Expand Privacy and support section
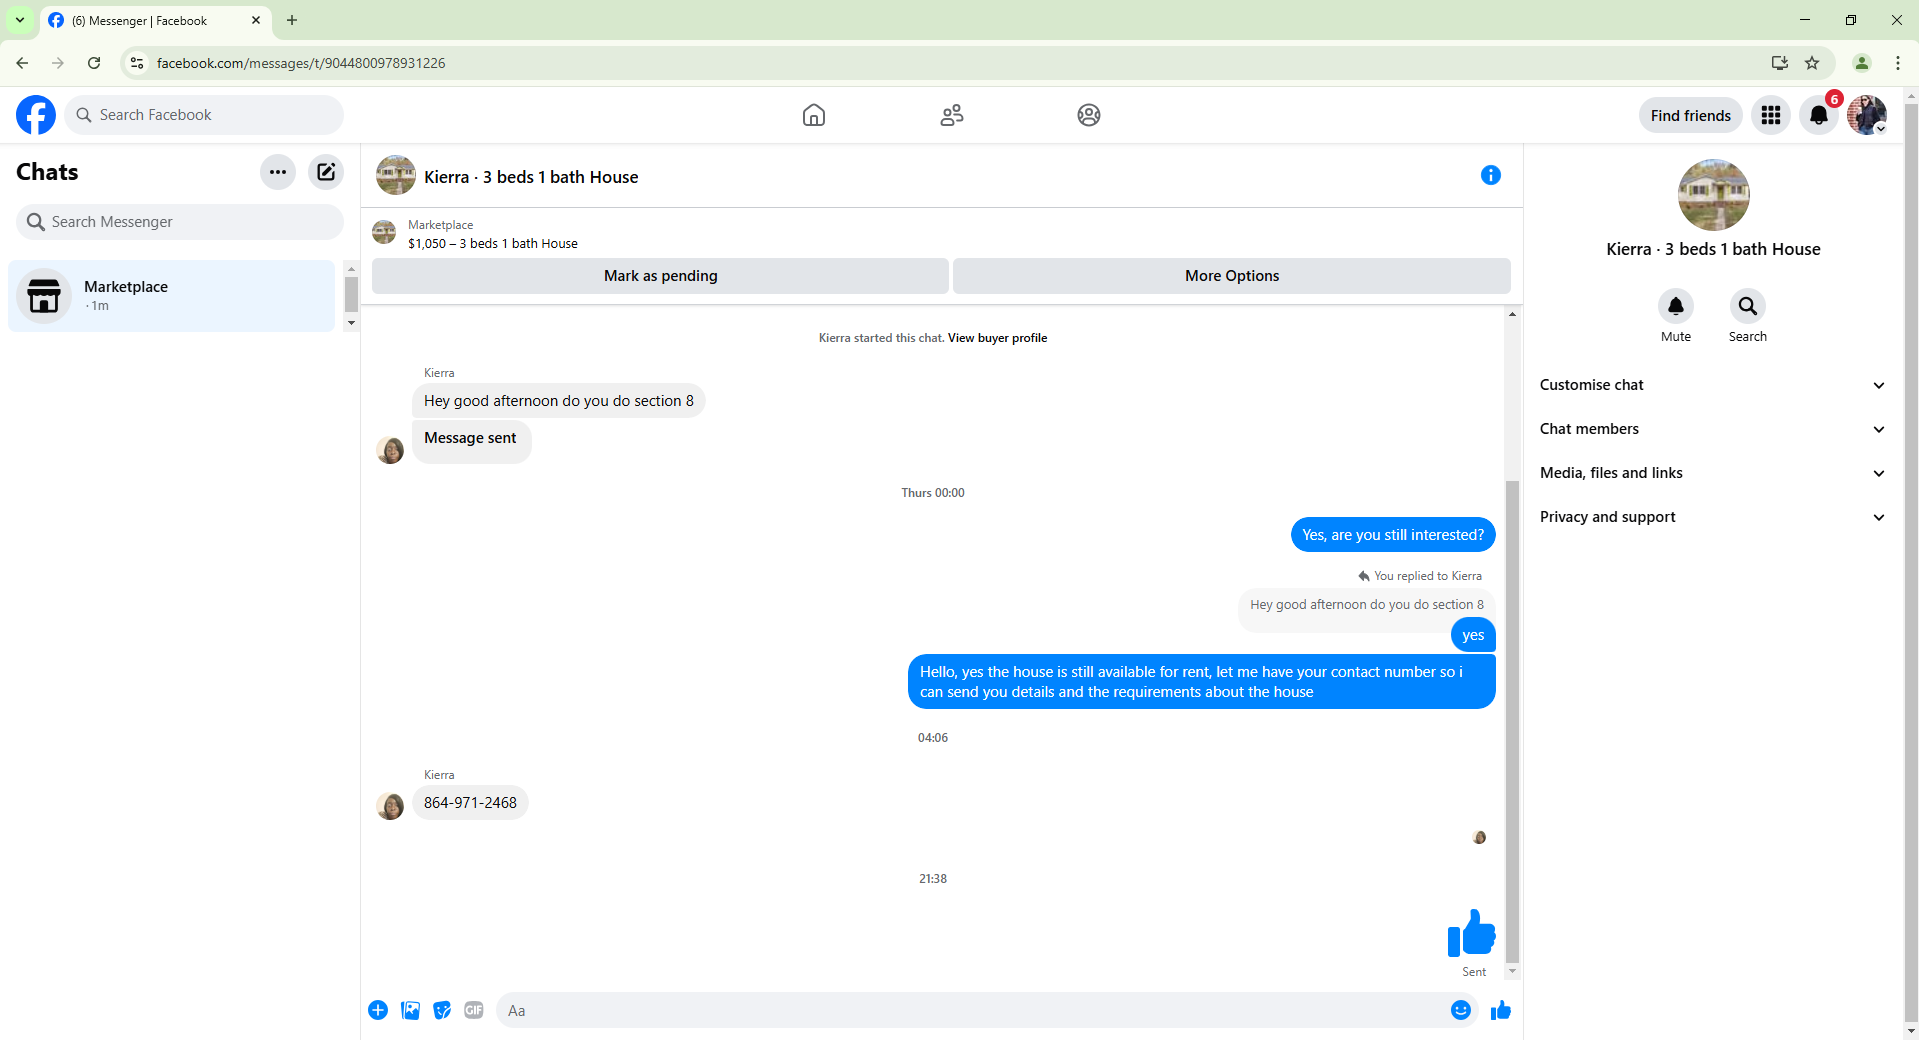The width and height of the screenshot is (1919, 1040). tap(1712, 517)
